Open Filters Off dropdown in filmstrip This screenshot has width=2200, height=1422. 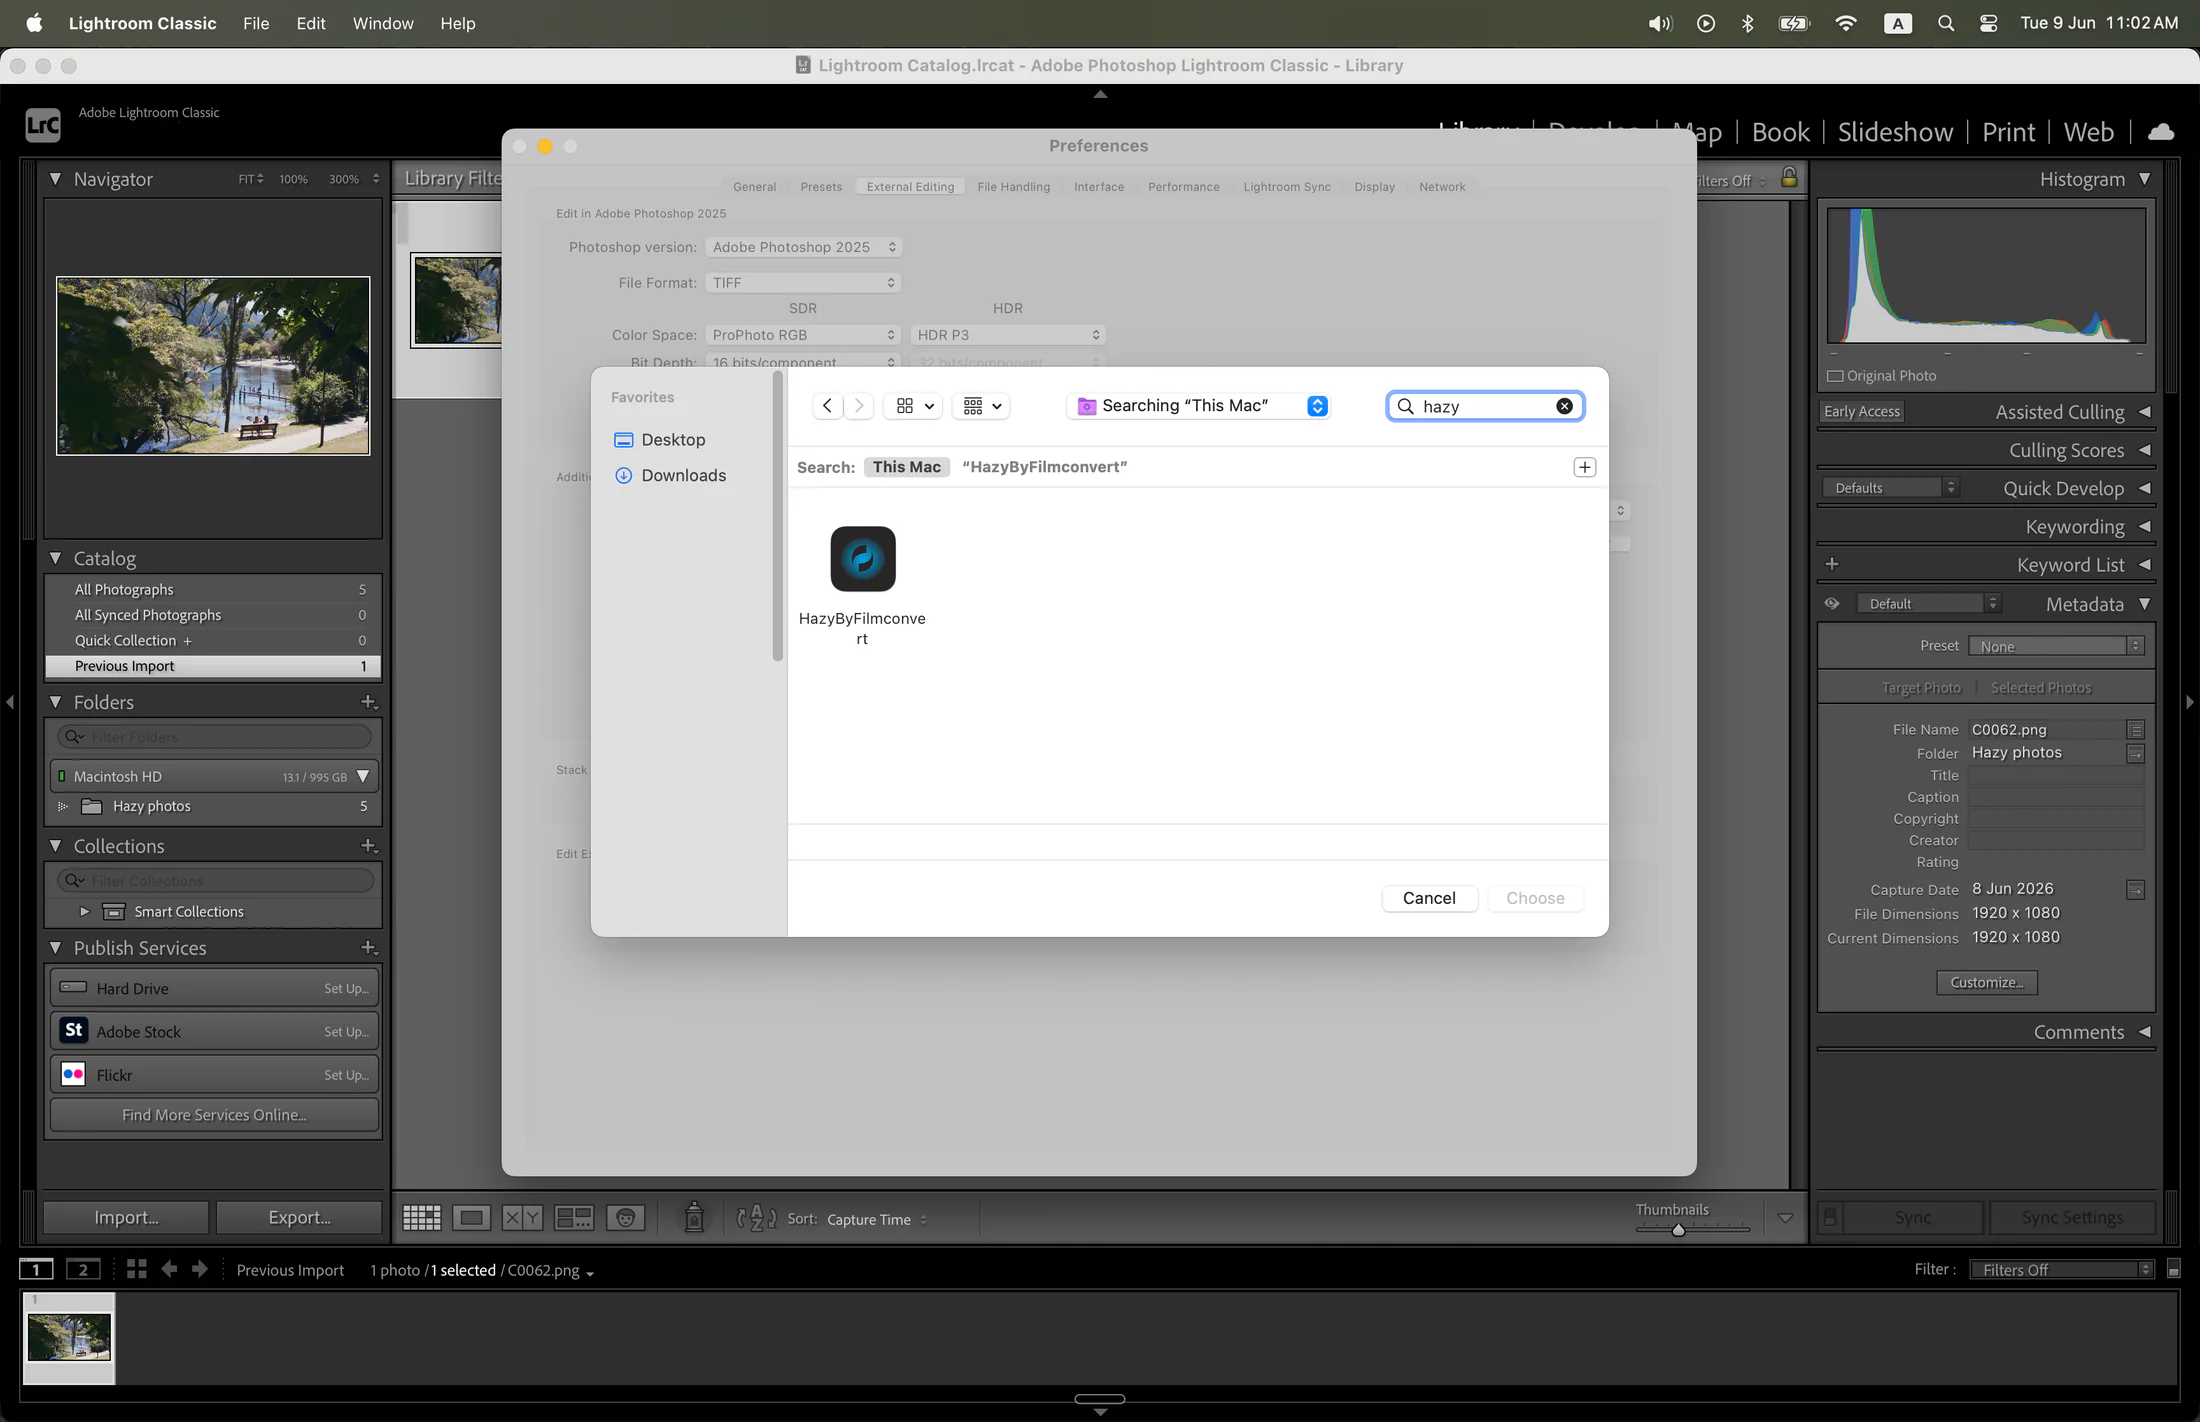(x=2061, y=1270)
